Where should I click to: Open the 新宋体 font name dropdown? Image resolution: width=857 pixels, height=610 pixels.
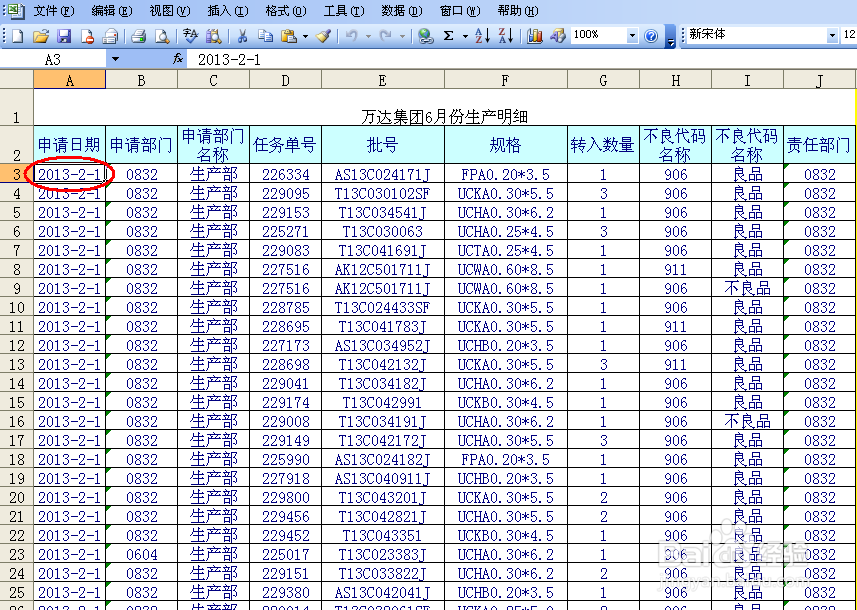point(832,36)
